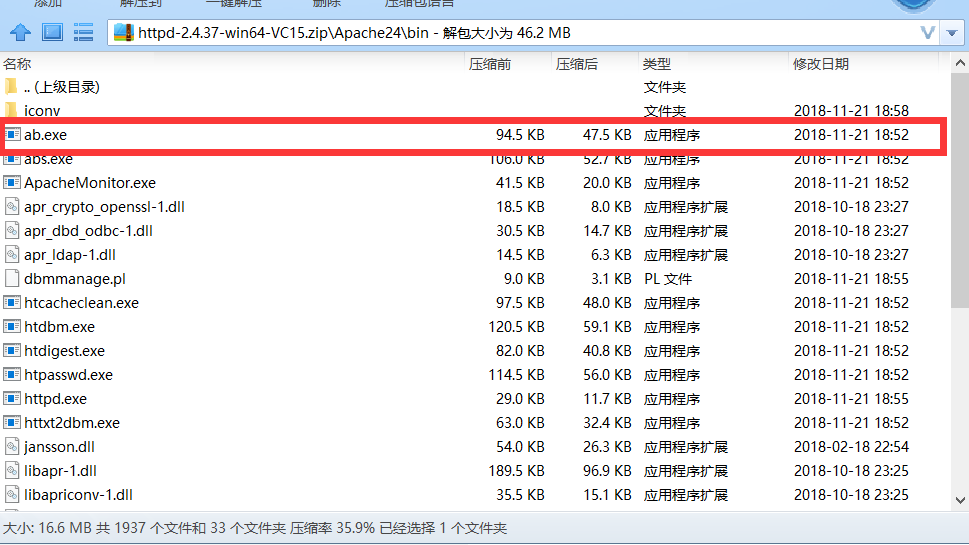This screenshot has height=545, width=969.
Task: Sort by 压缩后 column header
Action: [x=576, y=64]
